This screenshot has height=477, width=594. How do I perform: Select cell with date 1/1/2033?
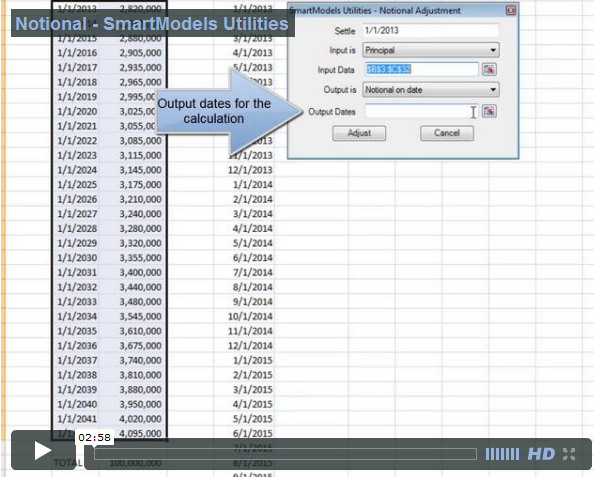(x=77, y=302)
